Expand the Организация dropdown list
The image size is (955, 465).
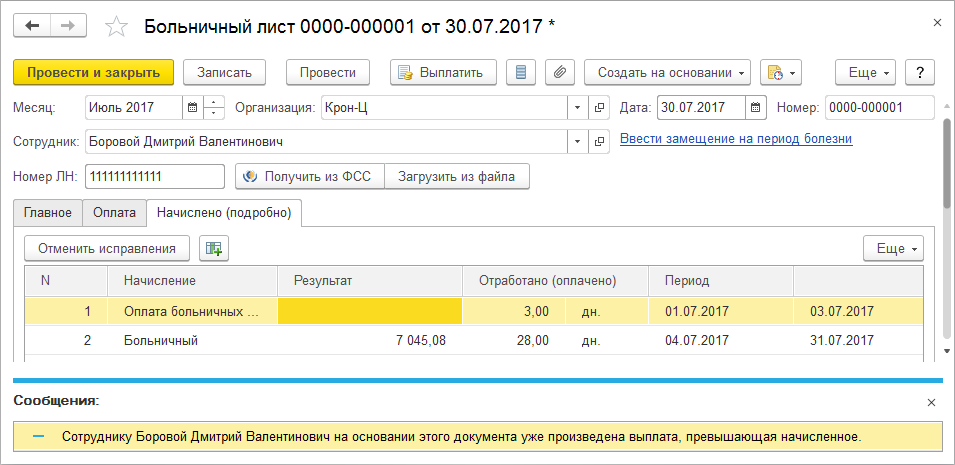pyautogui.click(x=578, y=107)
